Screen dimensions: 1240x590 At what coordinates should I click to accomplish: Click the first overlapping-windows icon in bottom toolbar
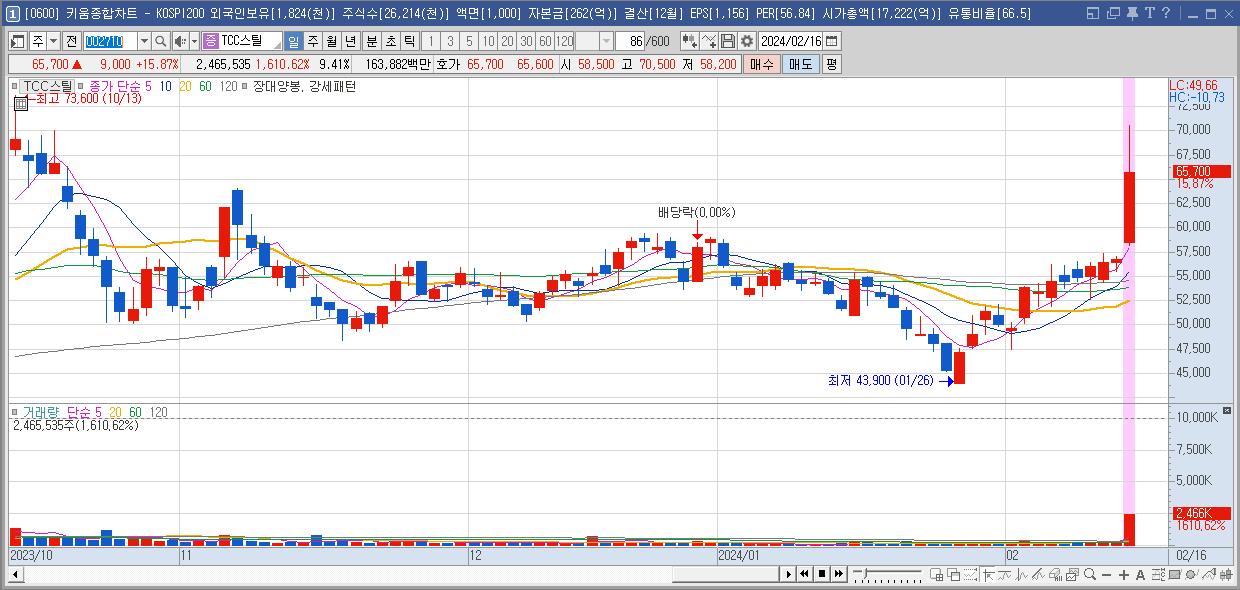click(x=937, y=575)
